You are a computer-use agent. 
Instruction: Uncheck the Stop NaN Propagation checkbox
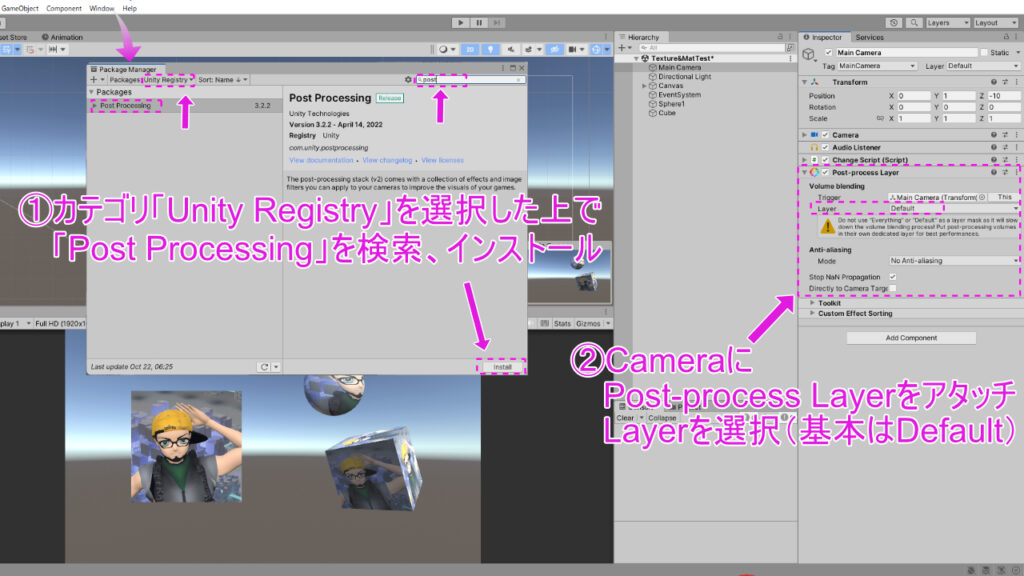[892, 275]
